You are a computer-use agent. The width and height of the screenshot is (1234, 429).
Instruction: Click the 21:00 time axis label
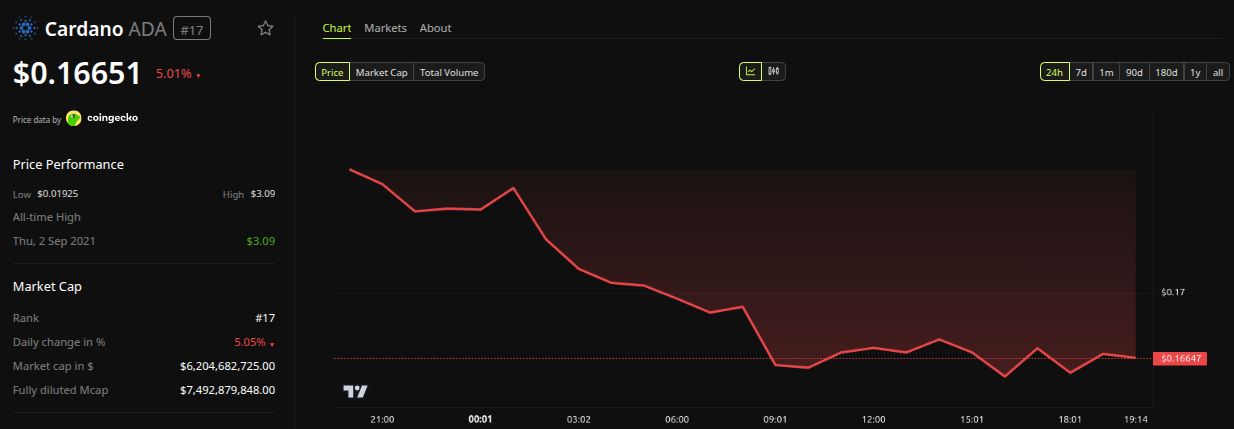point(382,419)
